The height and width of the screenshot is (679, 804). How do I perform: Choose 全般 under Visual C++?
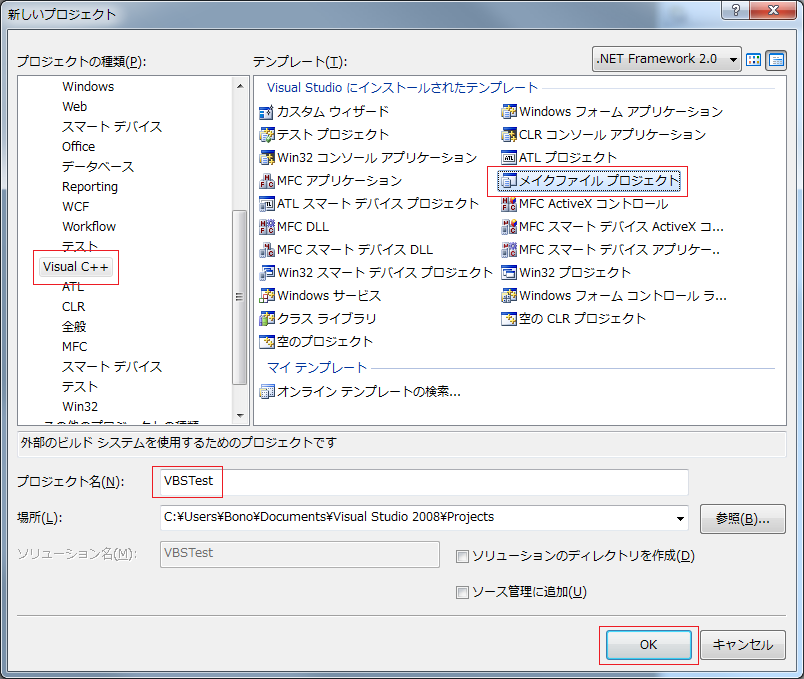click(74, 327)
